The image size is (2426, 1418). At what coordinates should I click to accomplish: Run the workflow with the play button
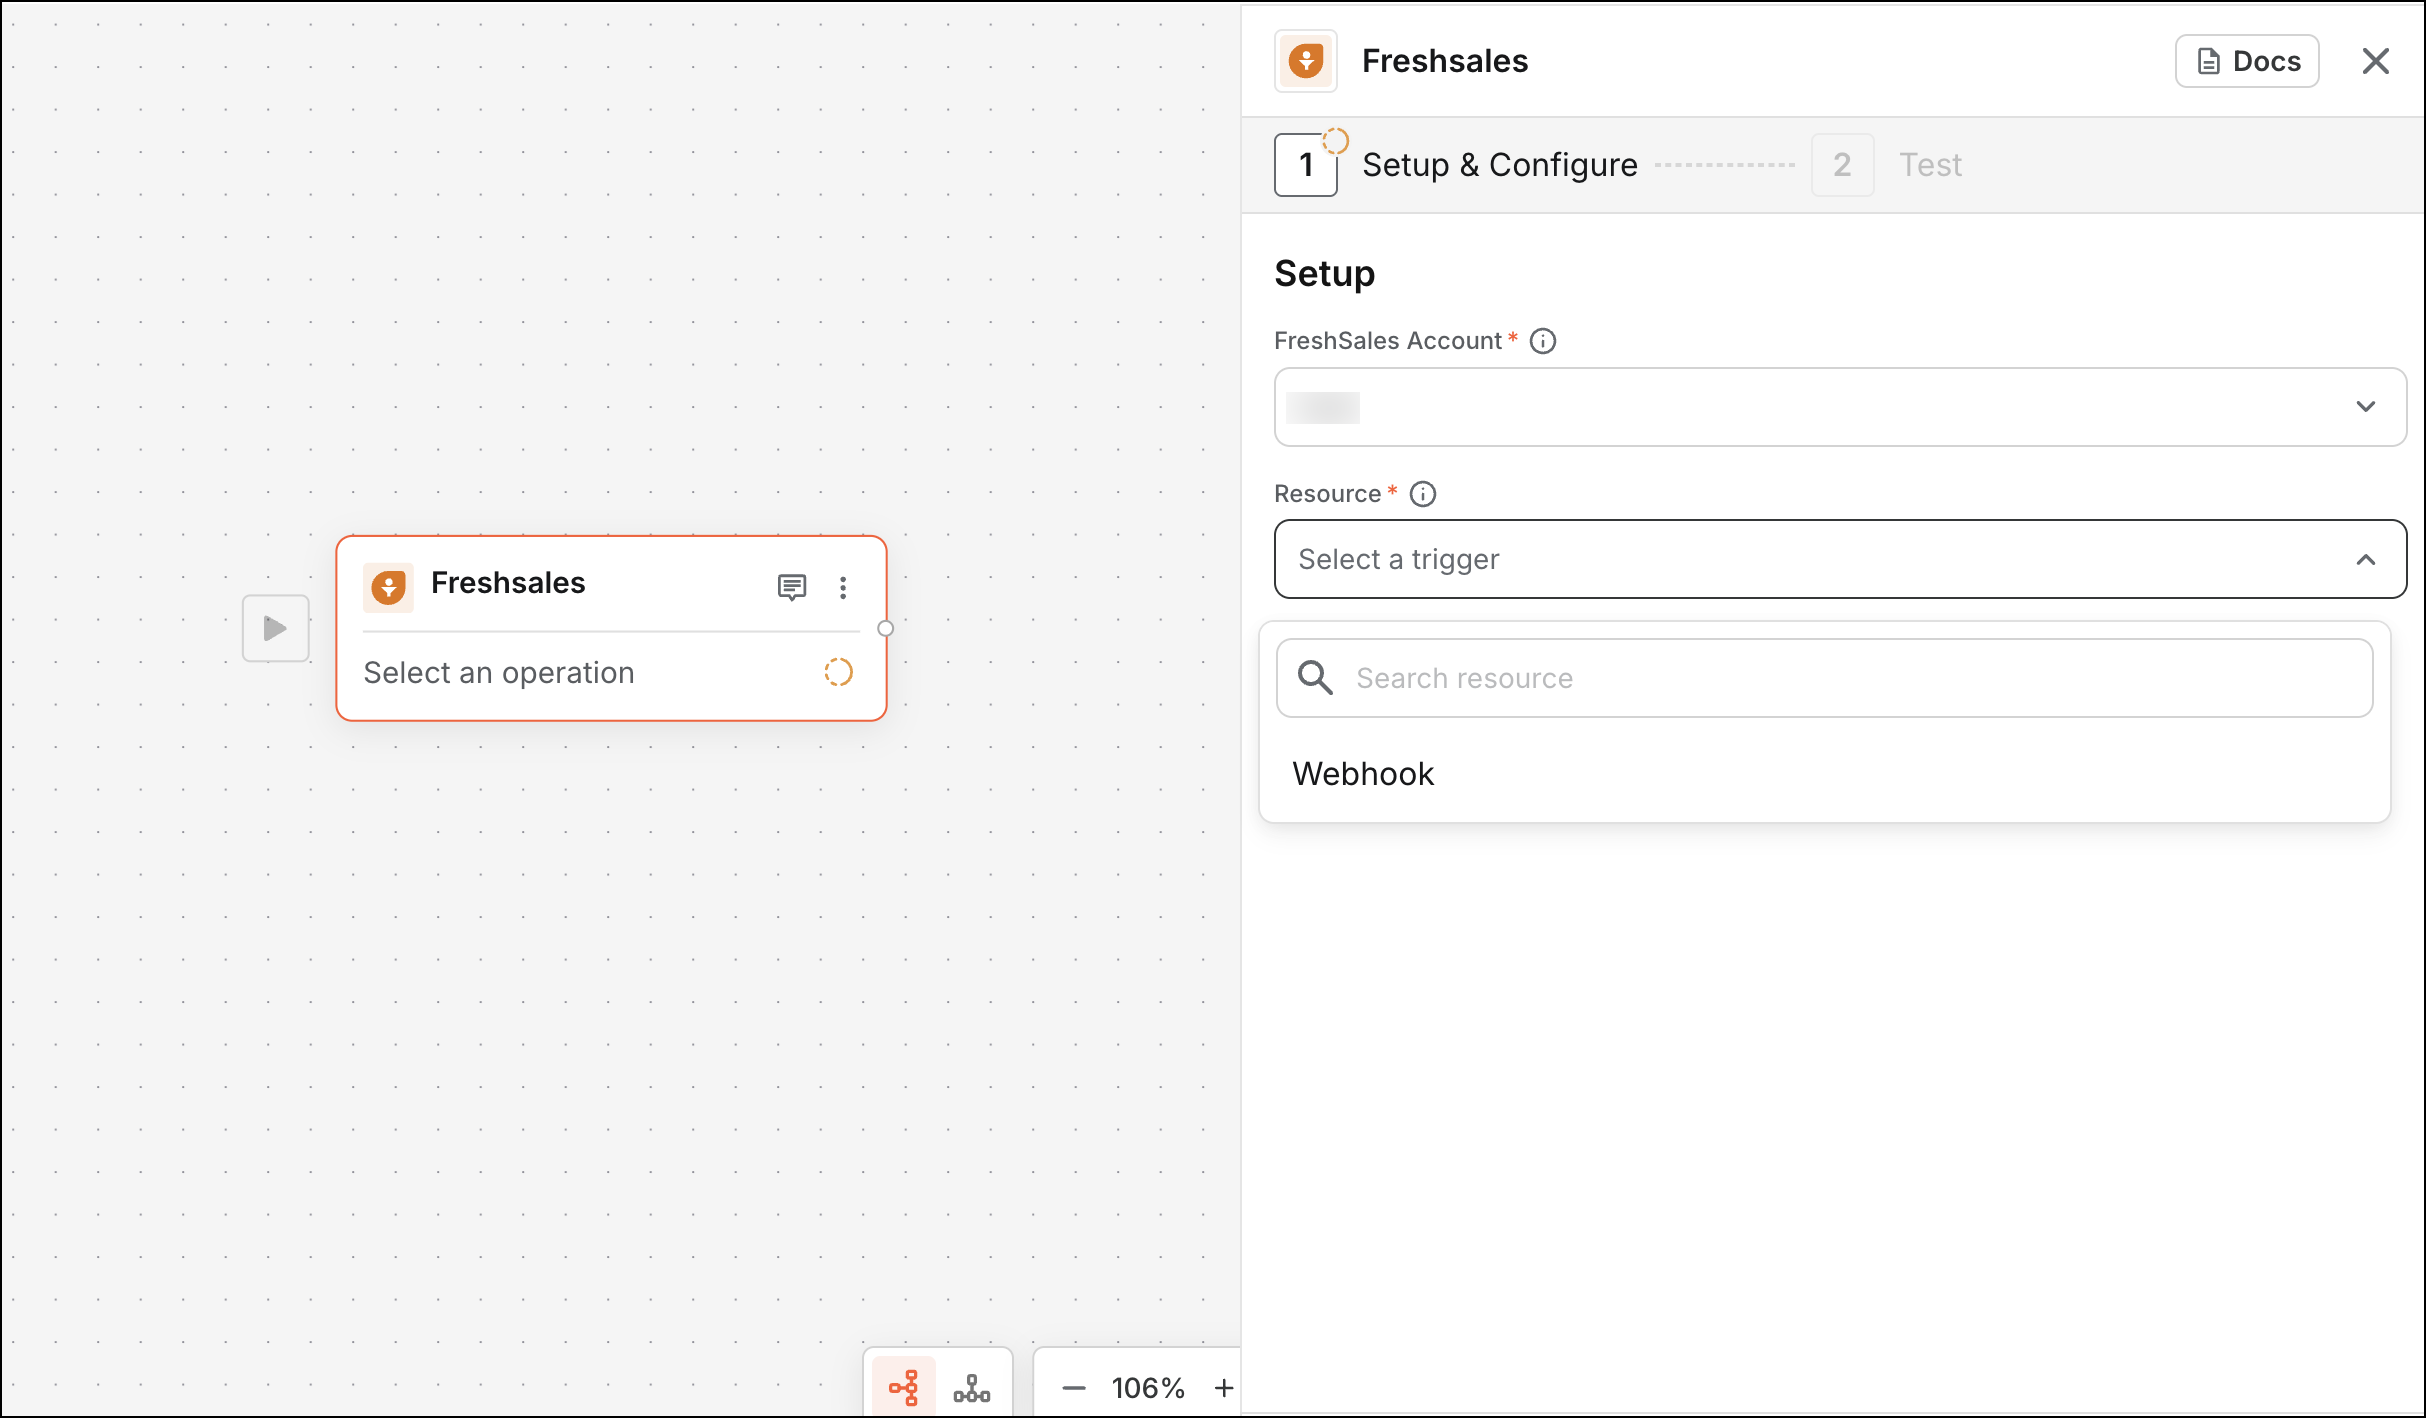[275, 628]
